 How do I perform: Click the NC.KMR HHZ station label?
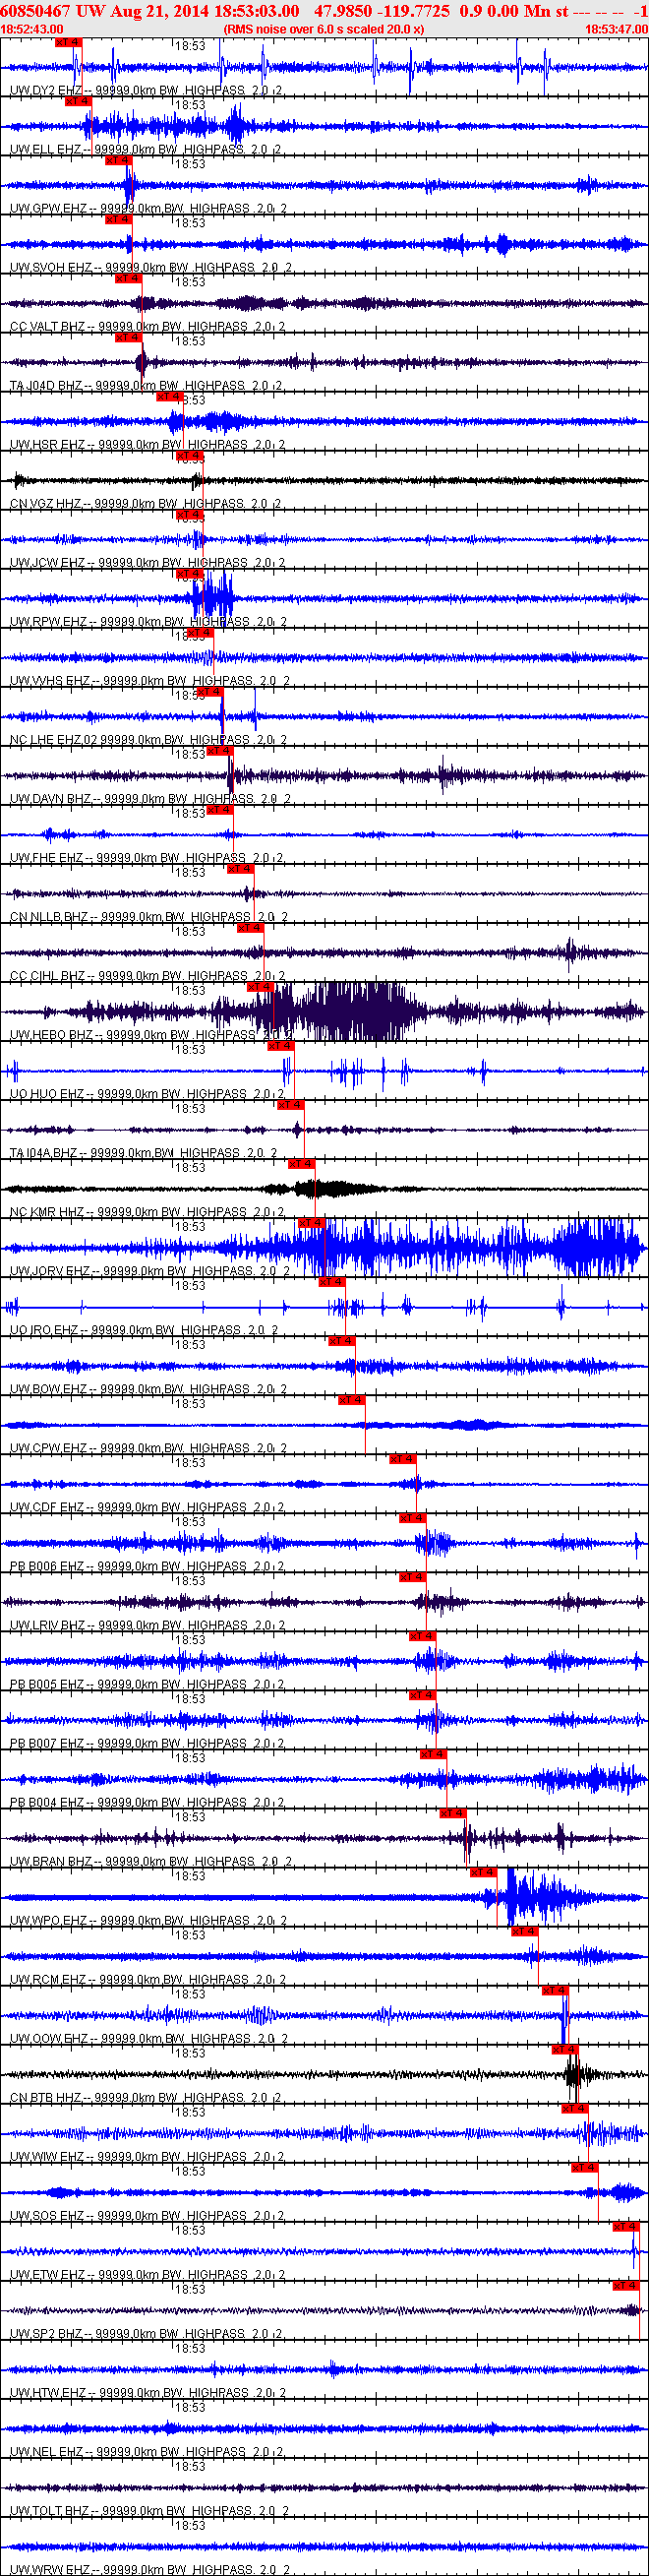47,1211
